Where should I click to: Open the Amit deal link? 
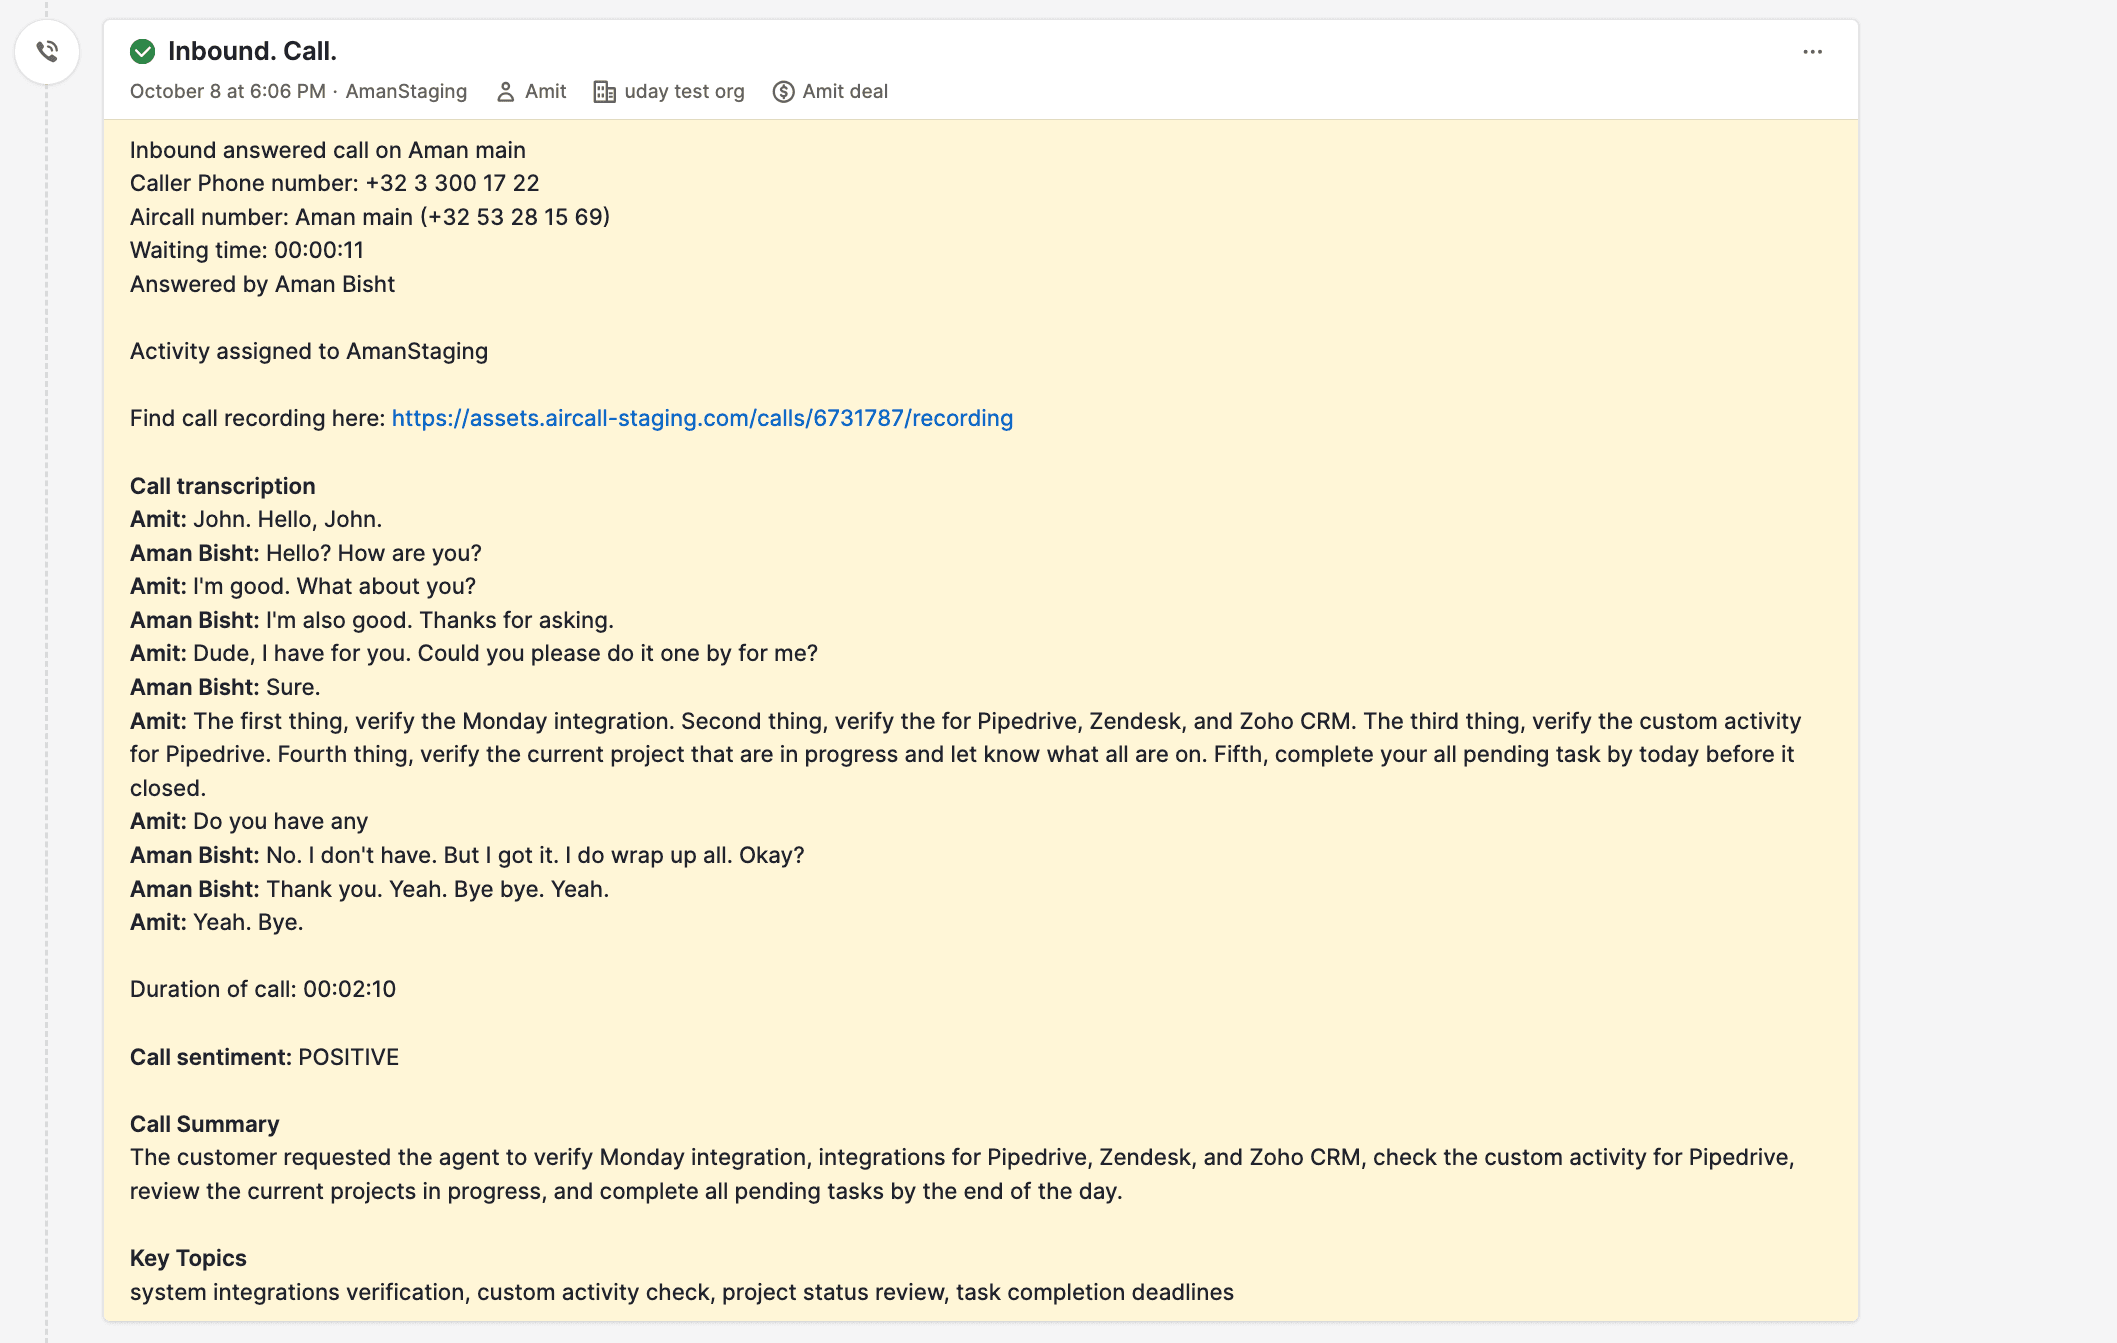(845, 92)
